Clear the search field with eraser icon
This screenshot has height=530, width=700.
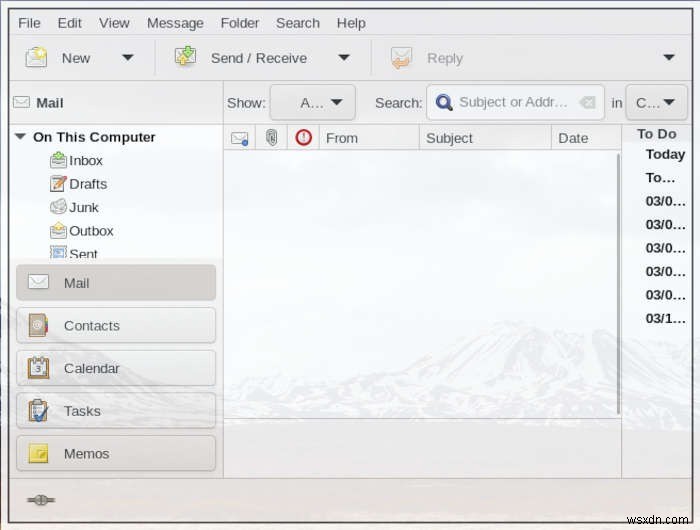(x=587, y=103)
